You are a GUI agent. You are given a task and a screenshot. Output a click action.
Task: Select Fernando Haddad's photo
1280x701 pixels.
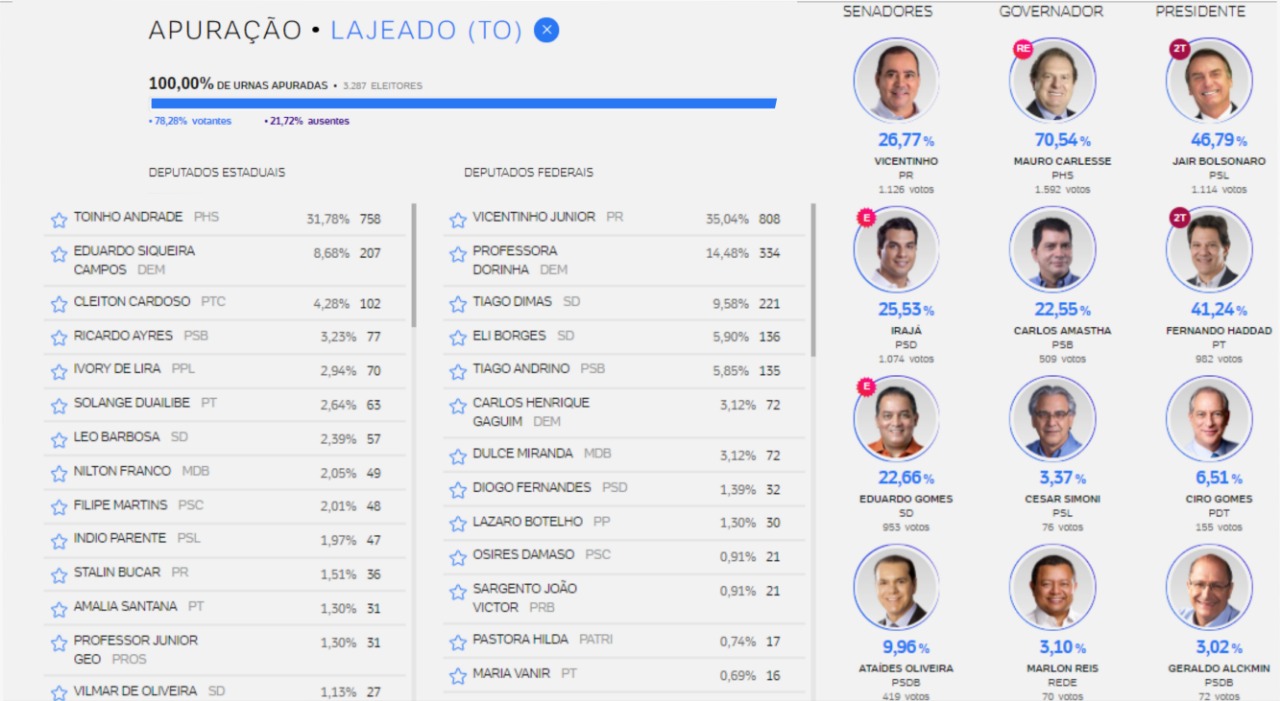1208,250
